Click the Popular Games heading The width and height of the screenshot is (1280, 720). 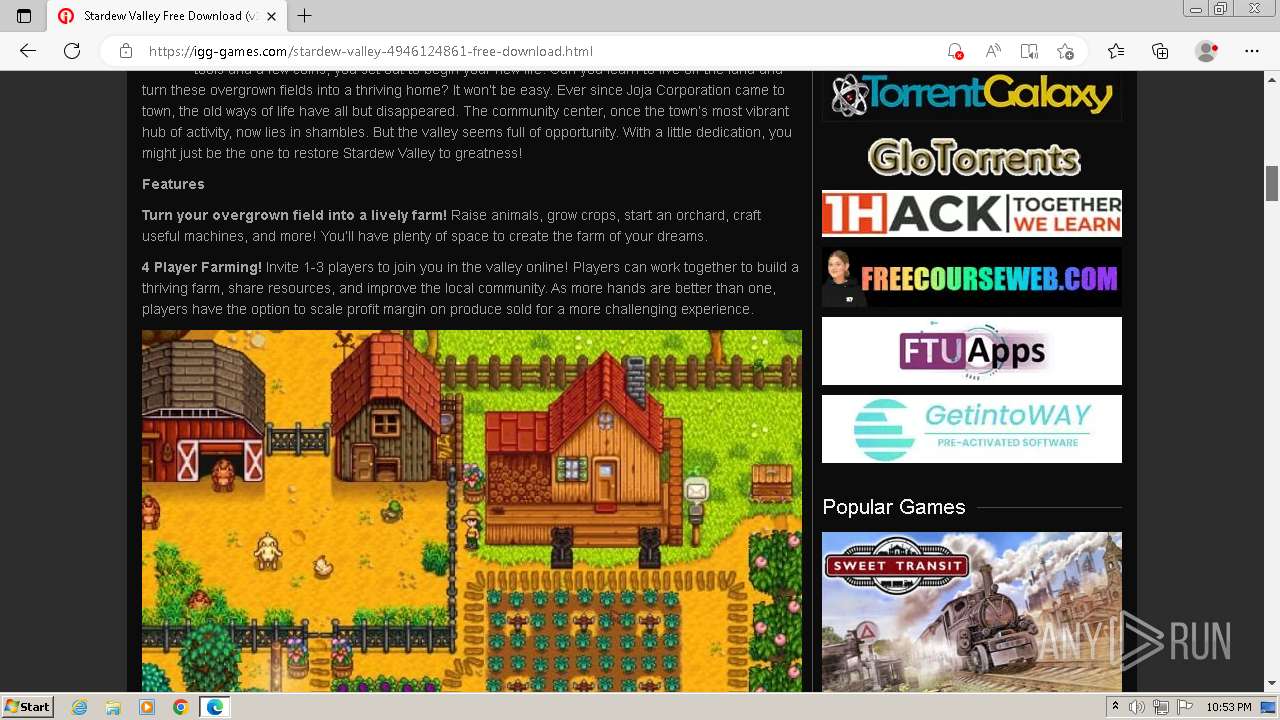pos(894,507)
